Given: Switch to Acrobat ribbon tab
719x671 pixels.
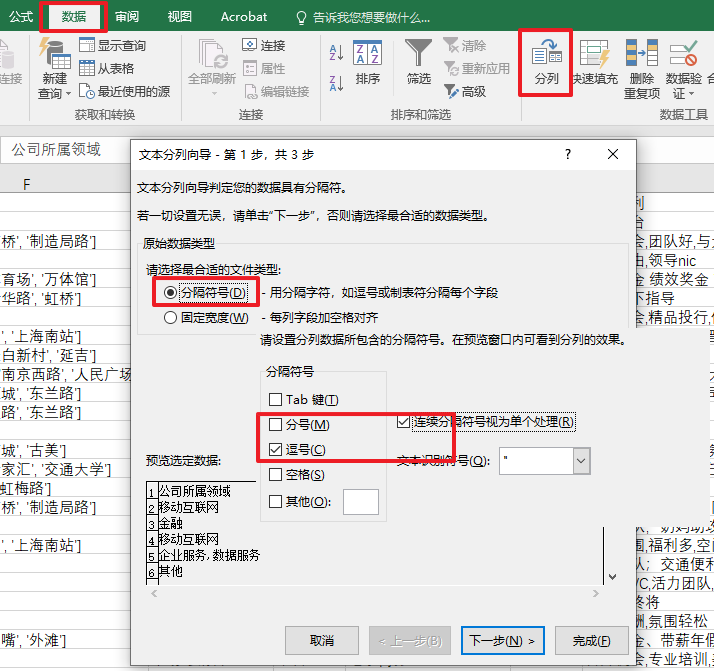Looking at the screenshot, I should pos(243,17).
